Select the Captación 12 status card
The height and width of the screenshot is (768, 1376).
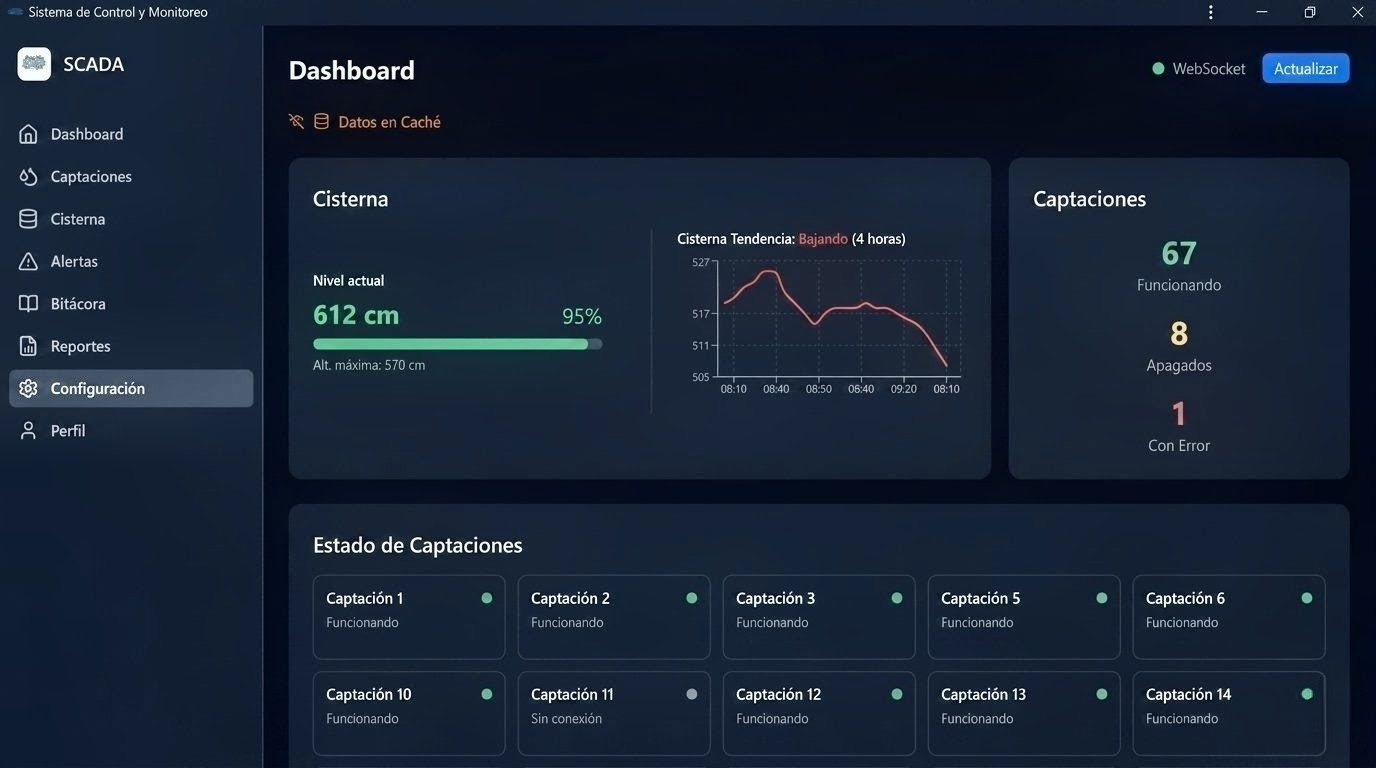point(818,713)
